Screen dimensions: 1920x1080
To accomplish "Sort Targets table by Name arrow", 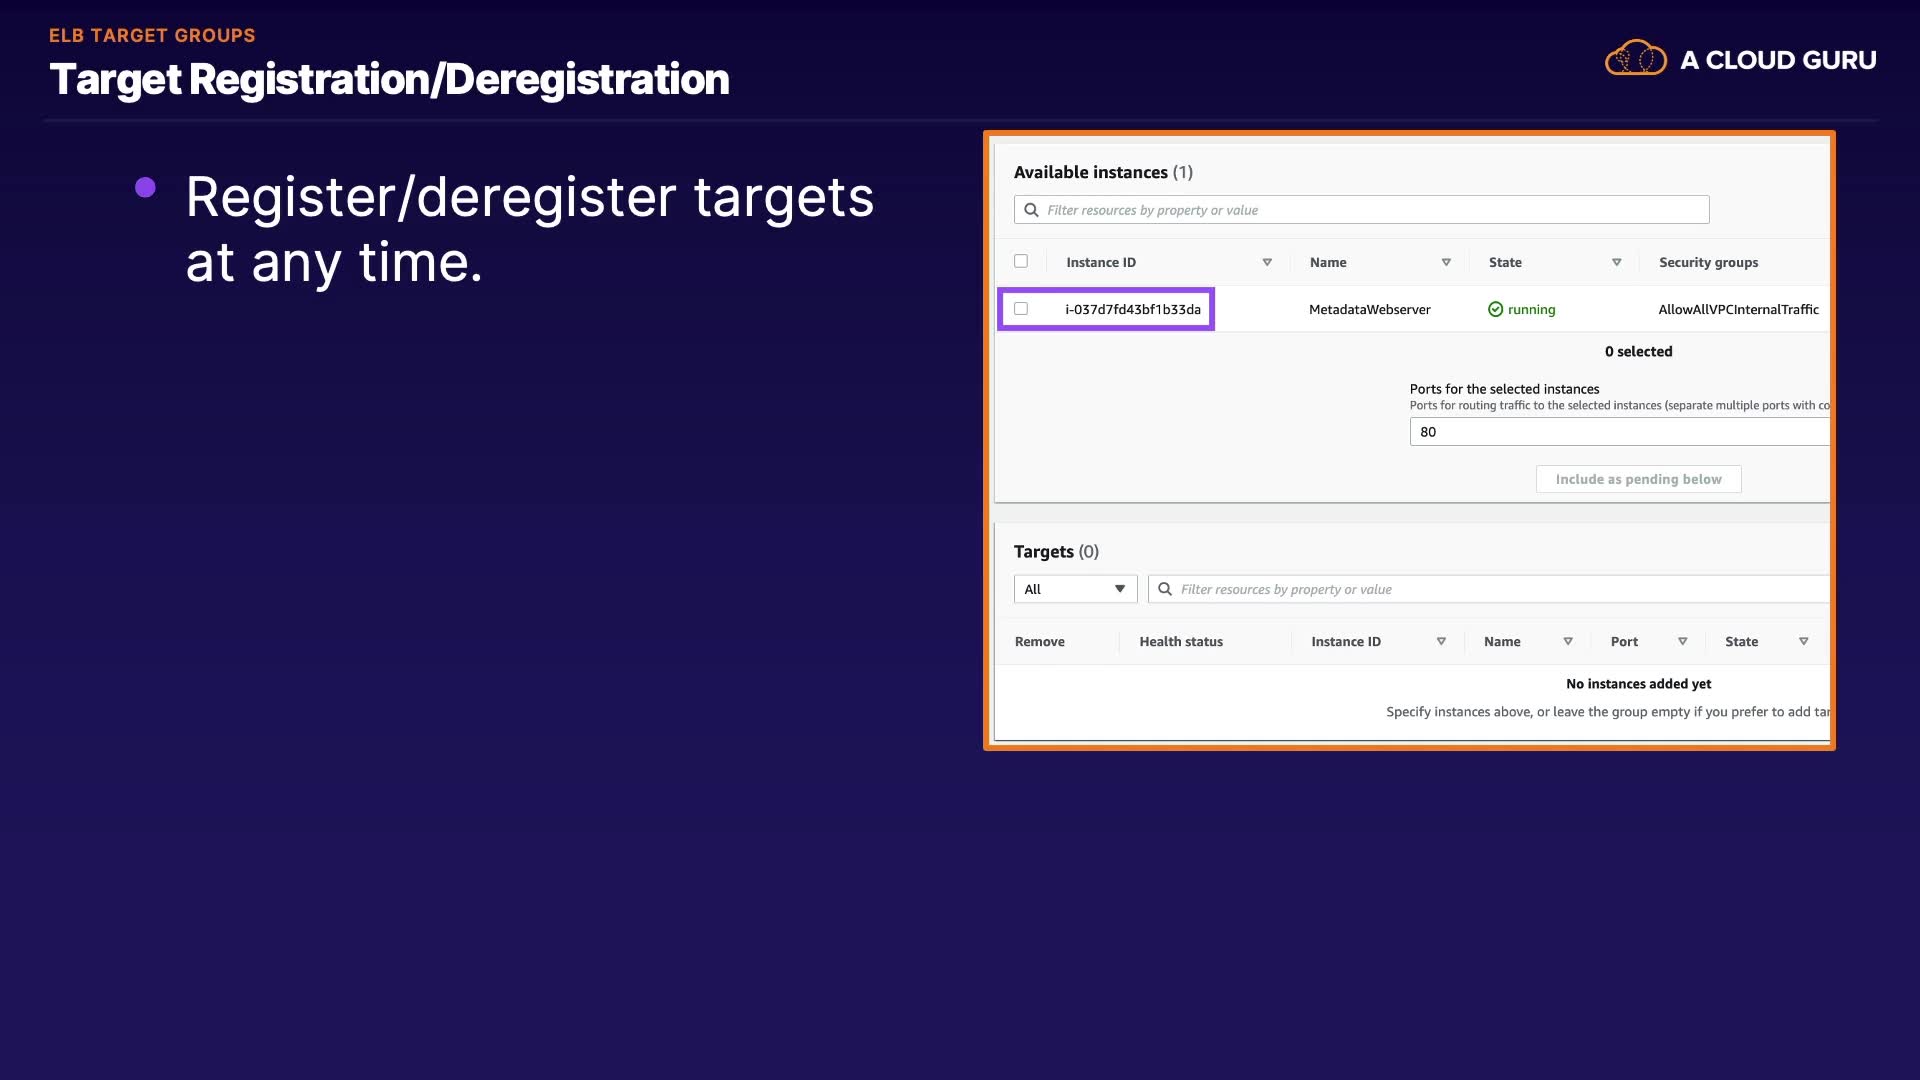I will point(1567,641).
